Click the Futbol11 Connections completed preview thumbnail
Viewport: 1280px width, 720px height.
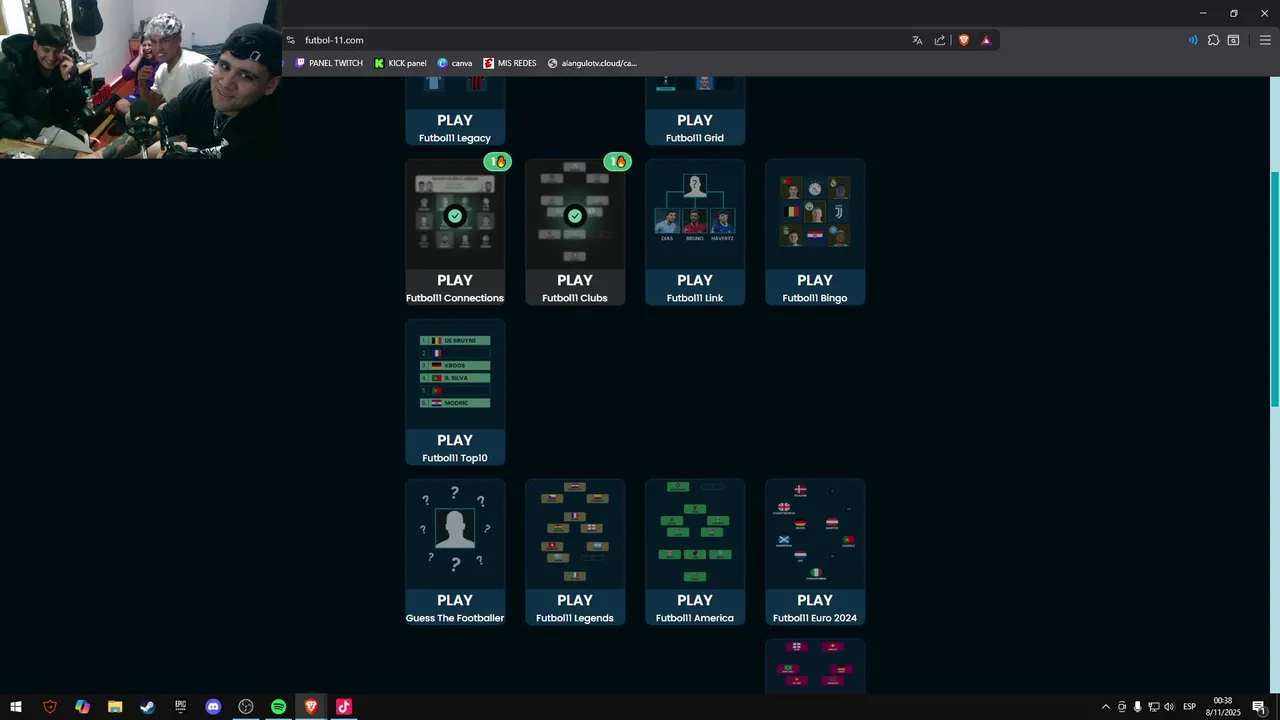455,215
